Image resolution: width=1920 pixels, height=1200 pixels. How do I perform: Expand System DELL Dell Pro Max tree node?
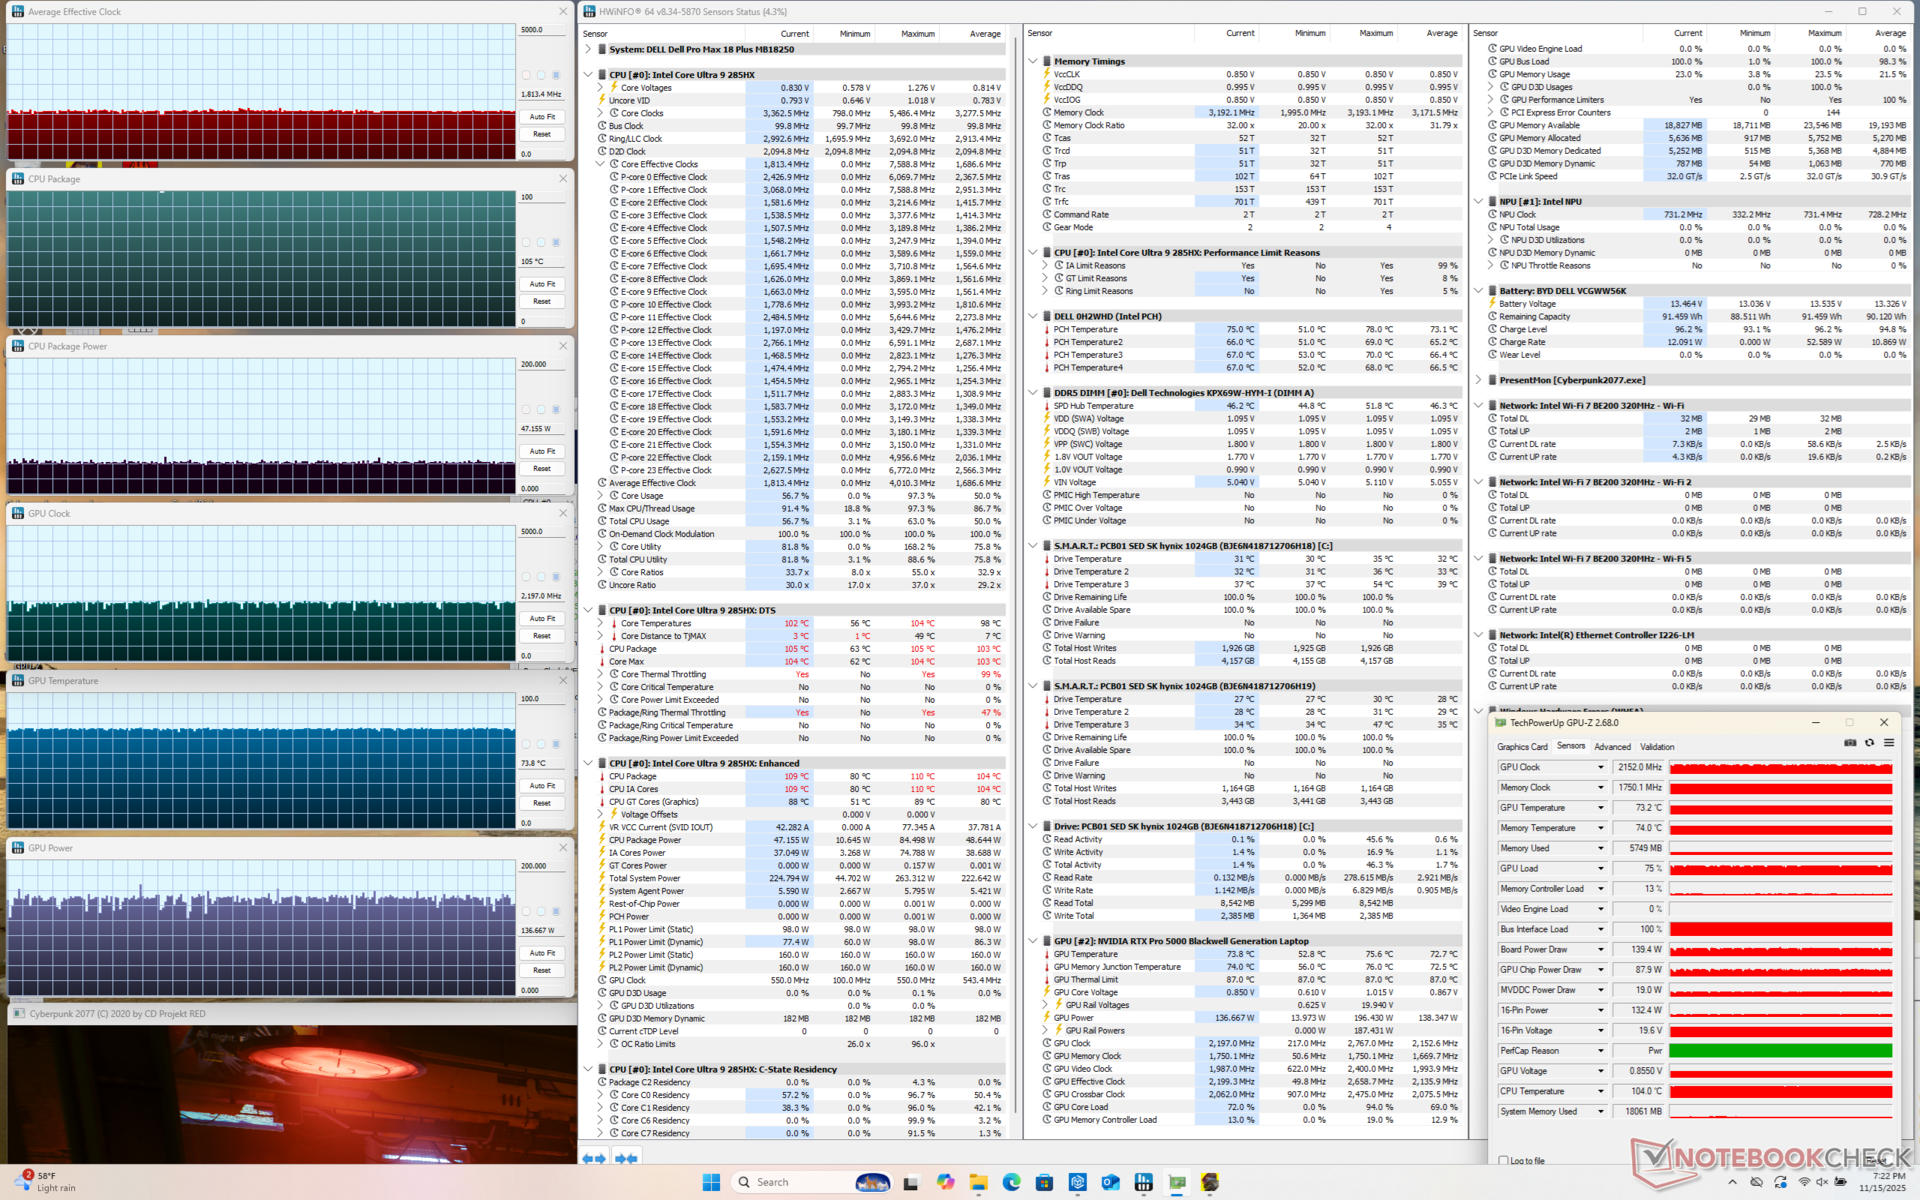tap(588, 49)
